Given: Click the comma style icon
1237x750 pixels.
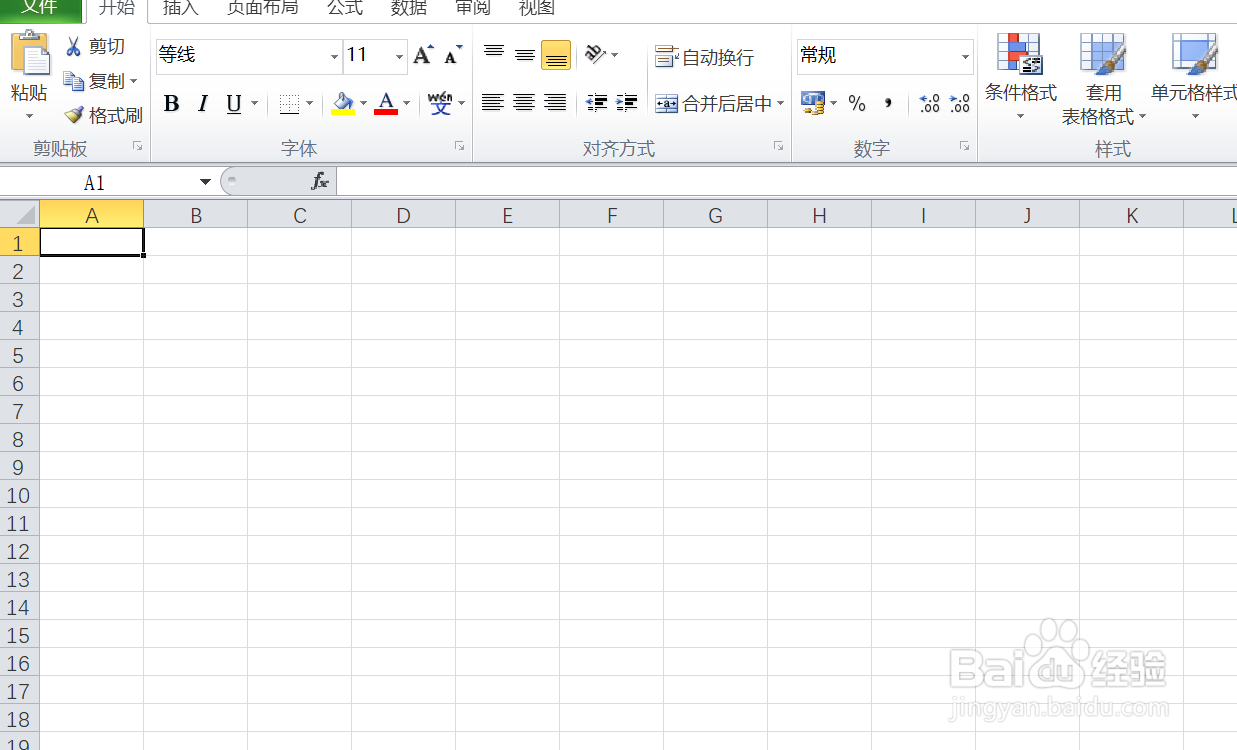Looking at the screenshot, I should (888, 103).
